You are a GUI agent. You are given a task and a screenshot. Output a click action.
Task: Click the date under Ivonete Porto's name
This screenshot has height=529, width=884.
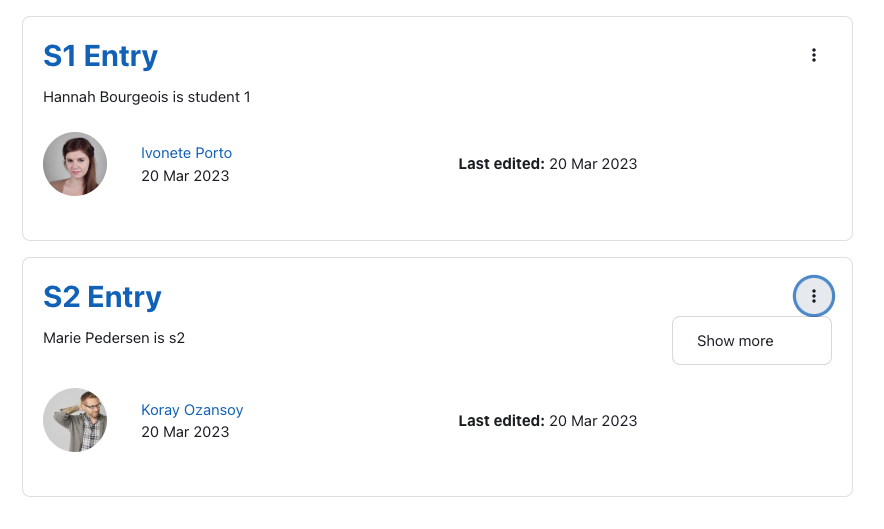pyautogui.click(x=185, y=176)
